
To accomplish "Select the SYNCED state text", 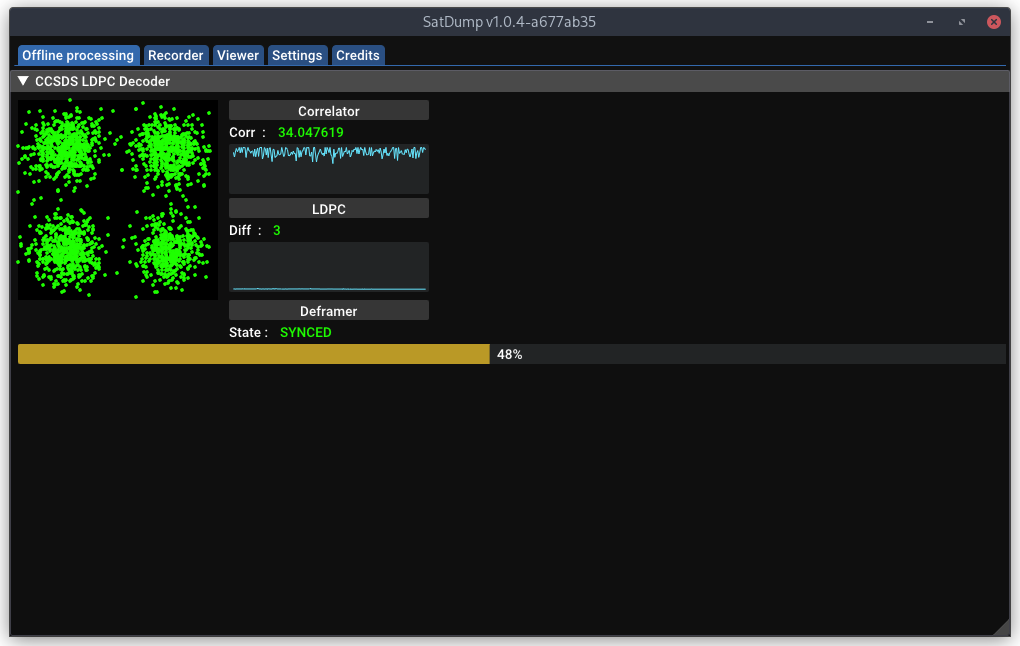I will click(306, 332).
